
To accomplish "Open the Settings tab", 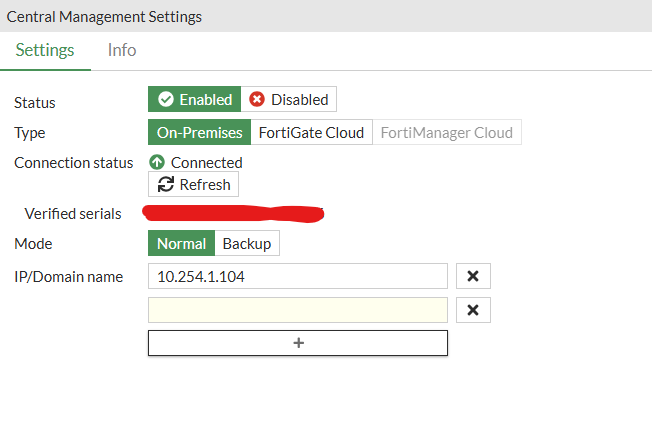I will point(45,50).
